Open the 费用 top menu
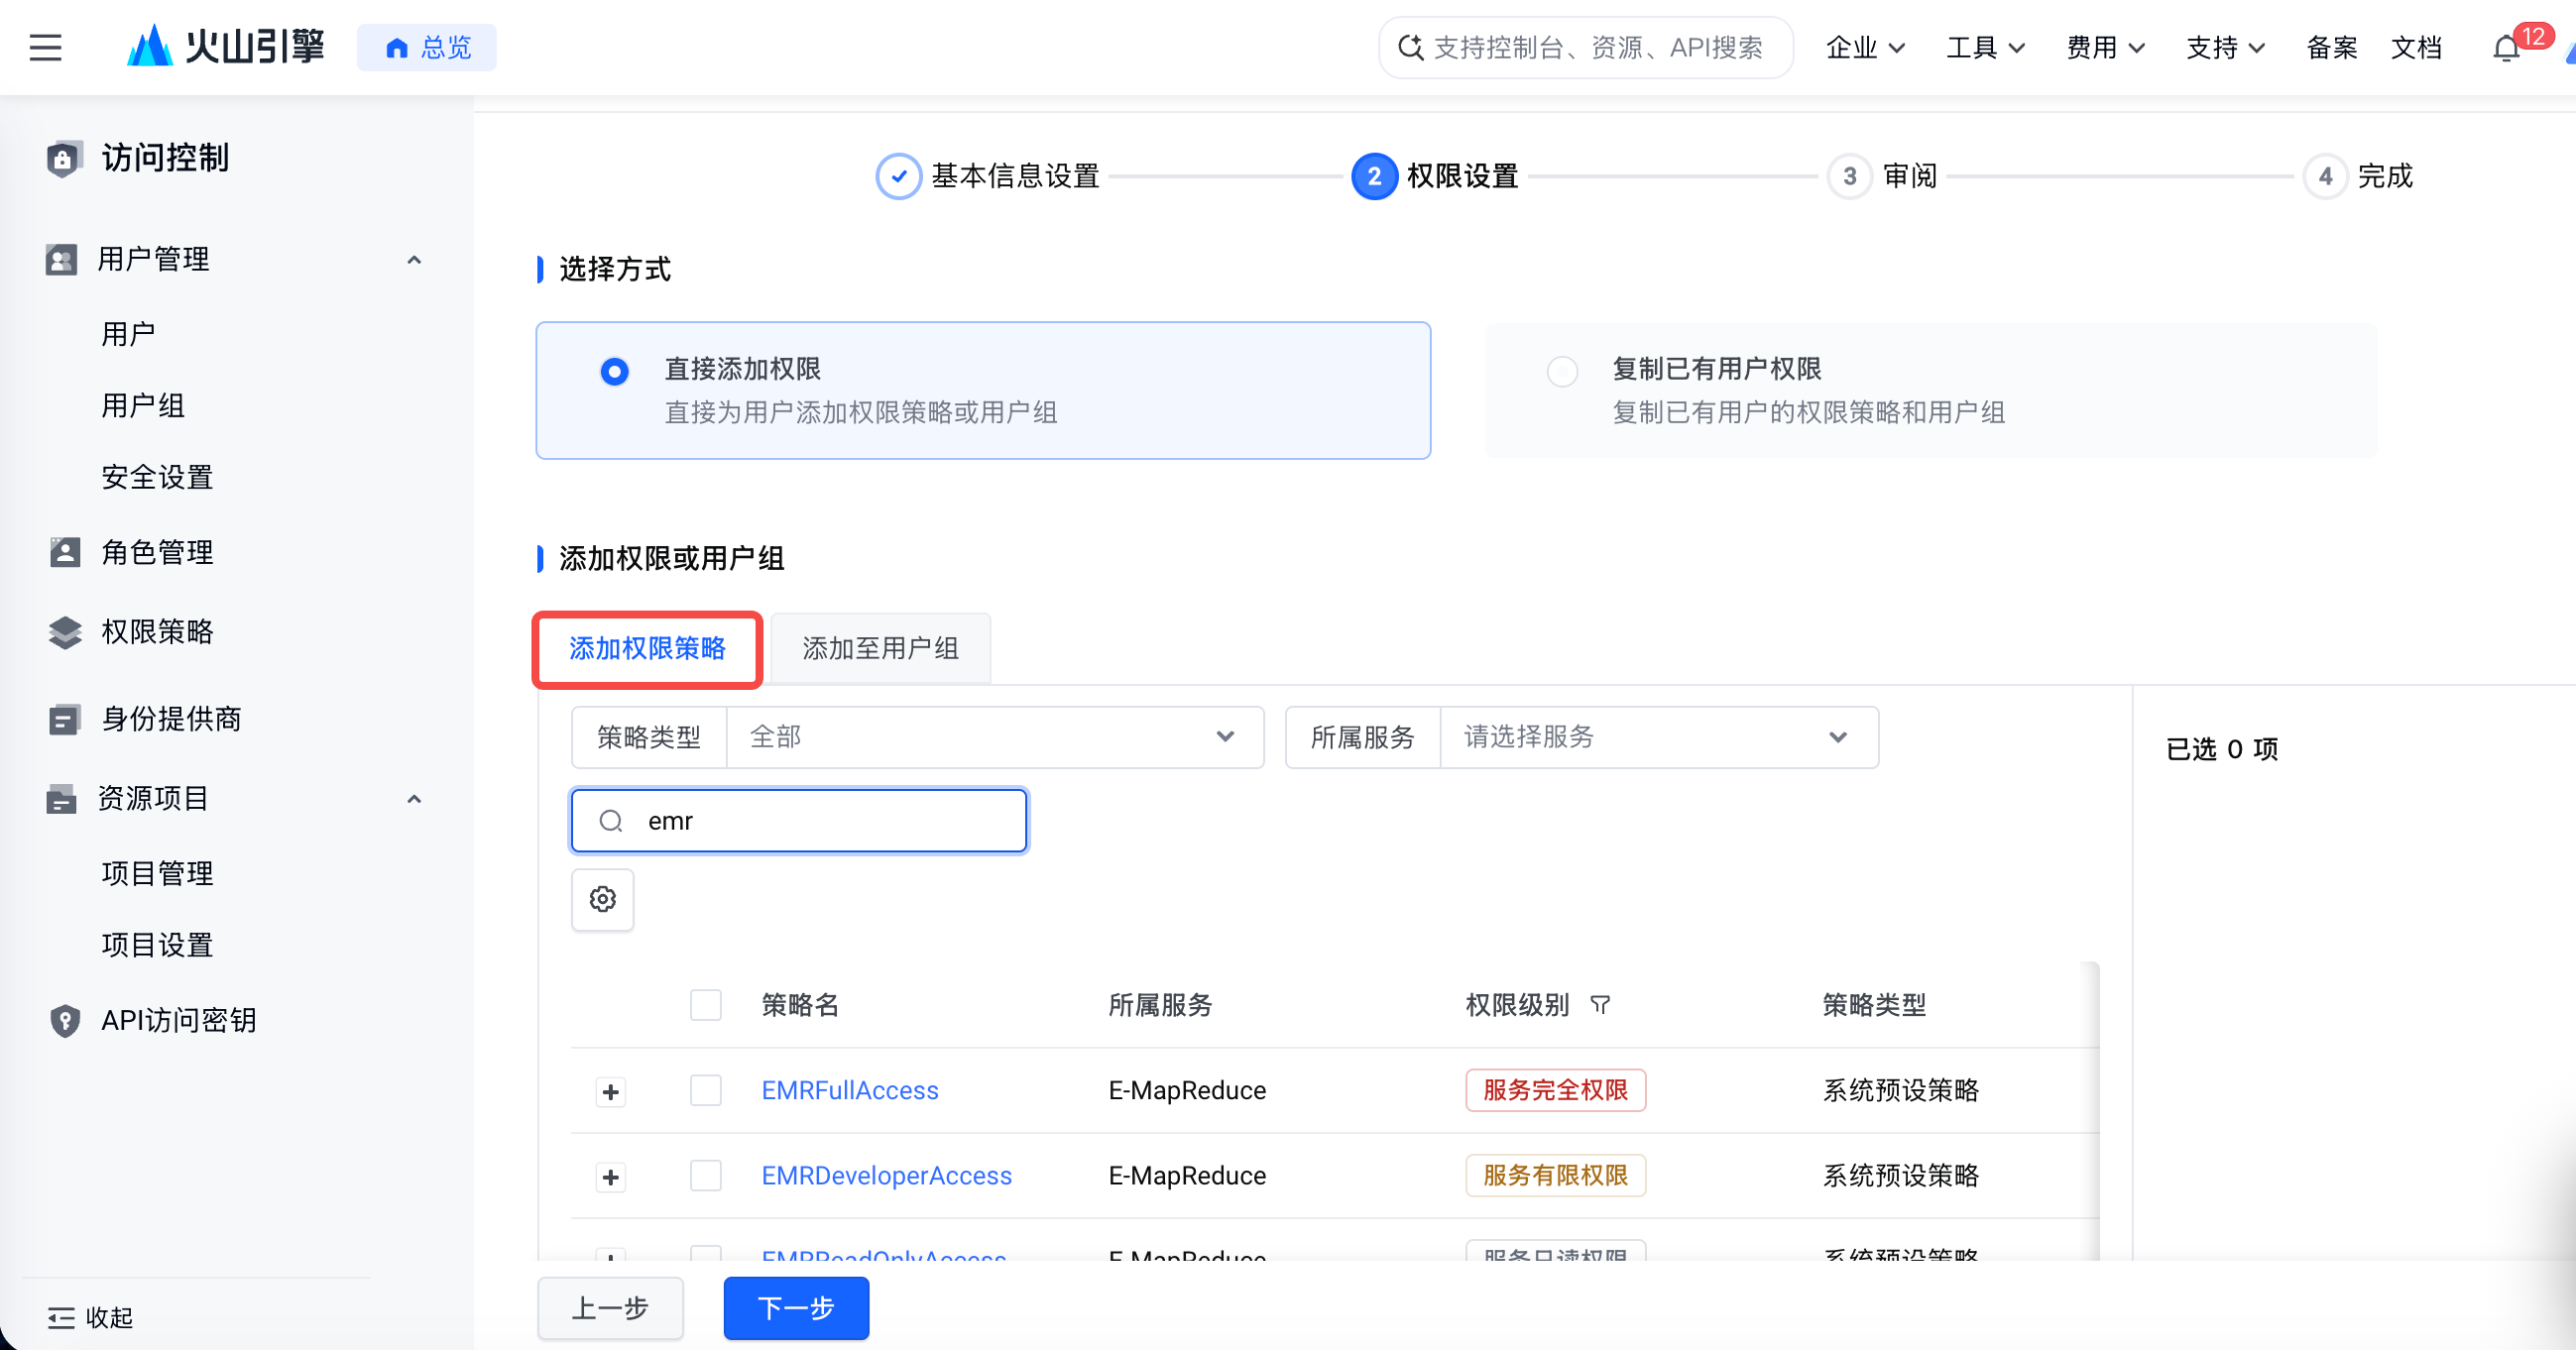 coord(2105,47)
